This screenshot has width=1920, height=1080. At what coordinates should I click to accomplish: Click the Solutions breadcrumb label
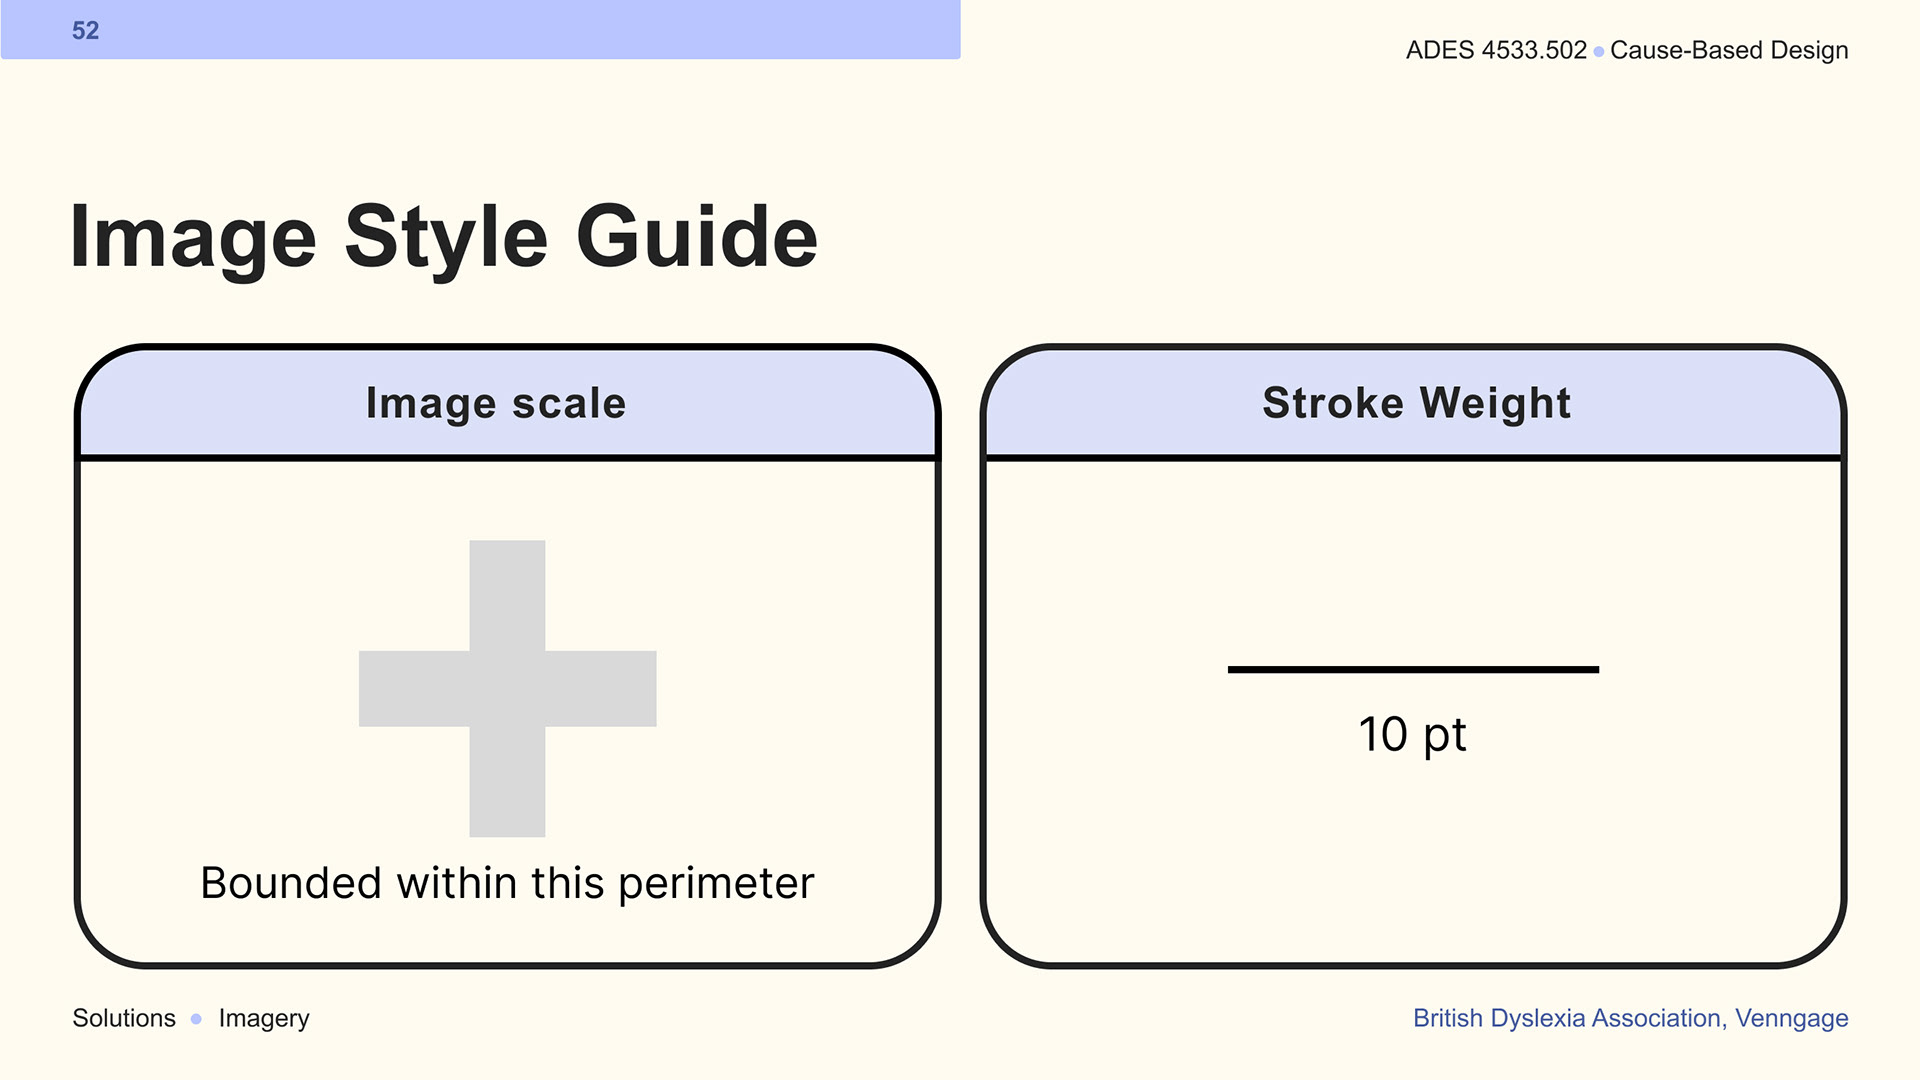124,1018
